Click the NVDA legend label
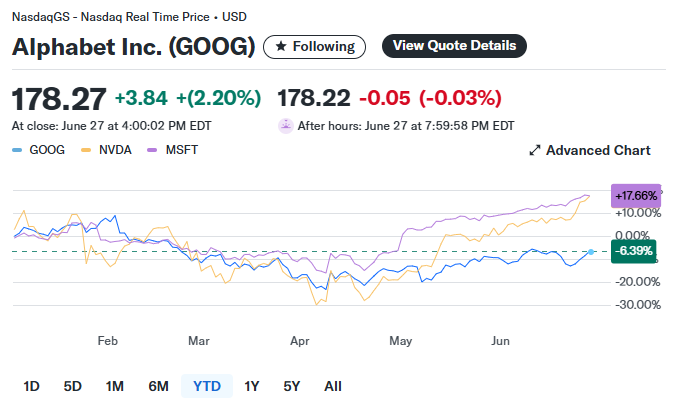Screen dimensions: 674x400 pyautogui.click(x=115, y=150)
